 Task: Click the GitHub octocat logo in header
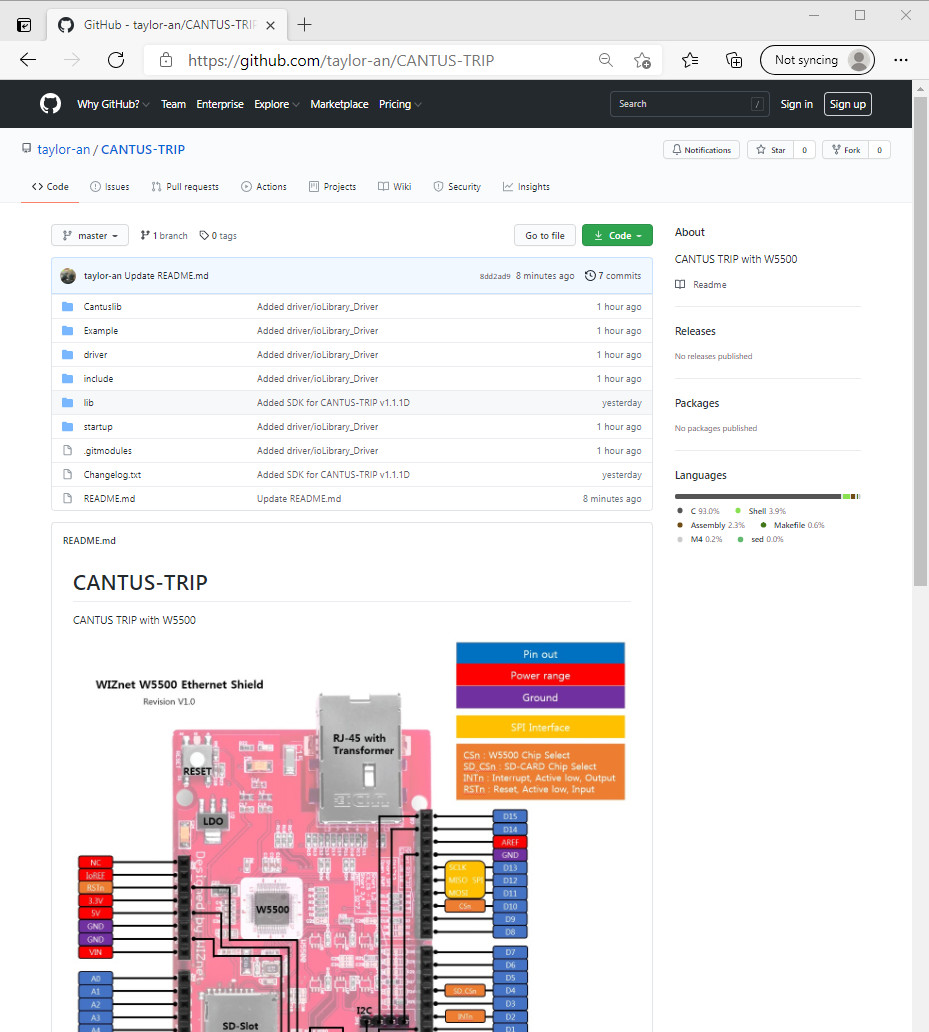(50, 104)
